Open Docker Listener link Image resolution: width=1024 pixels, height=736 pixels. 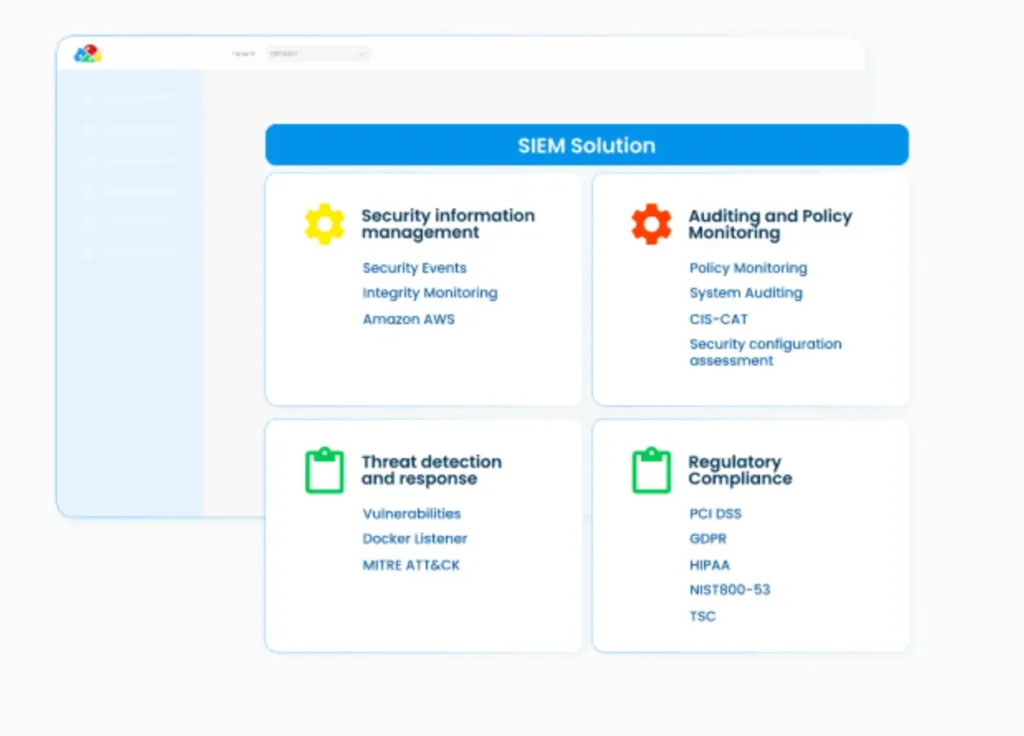coord(414,539)
